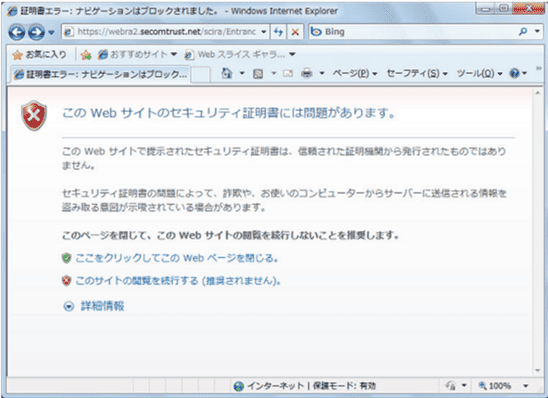Open the feeds dropdown arrow
The width and height of the screenshot is (548, 398).
pos(274,73)
